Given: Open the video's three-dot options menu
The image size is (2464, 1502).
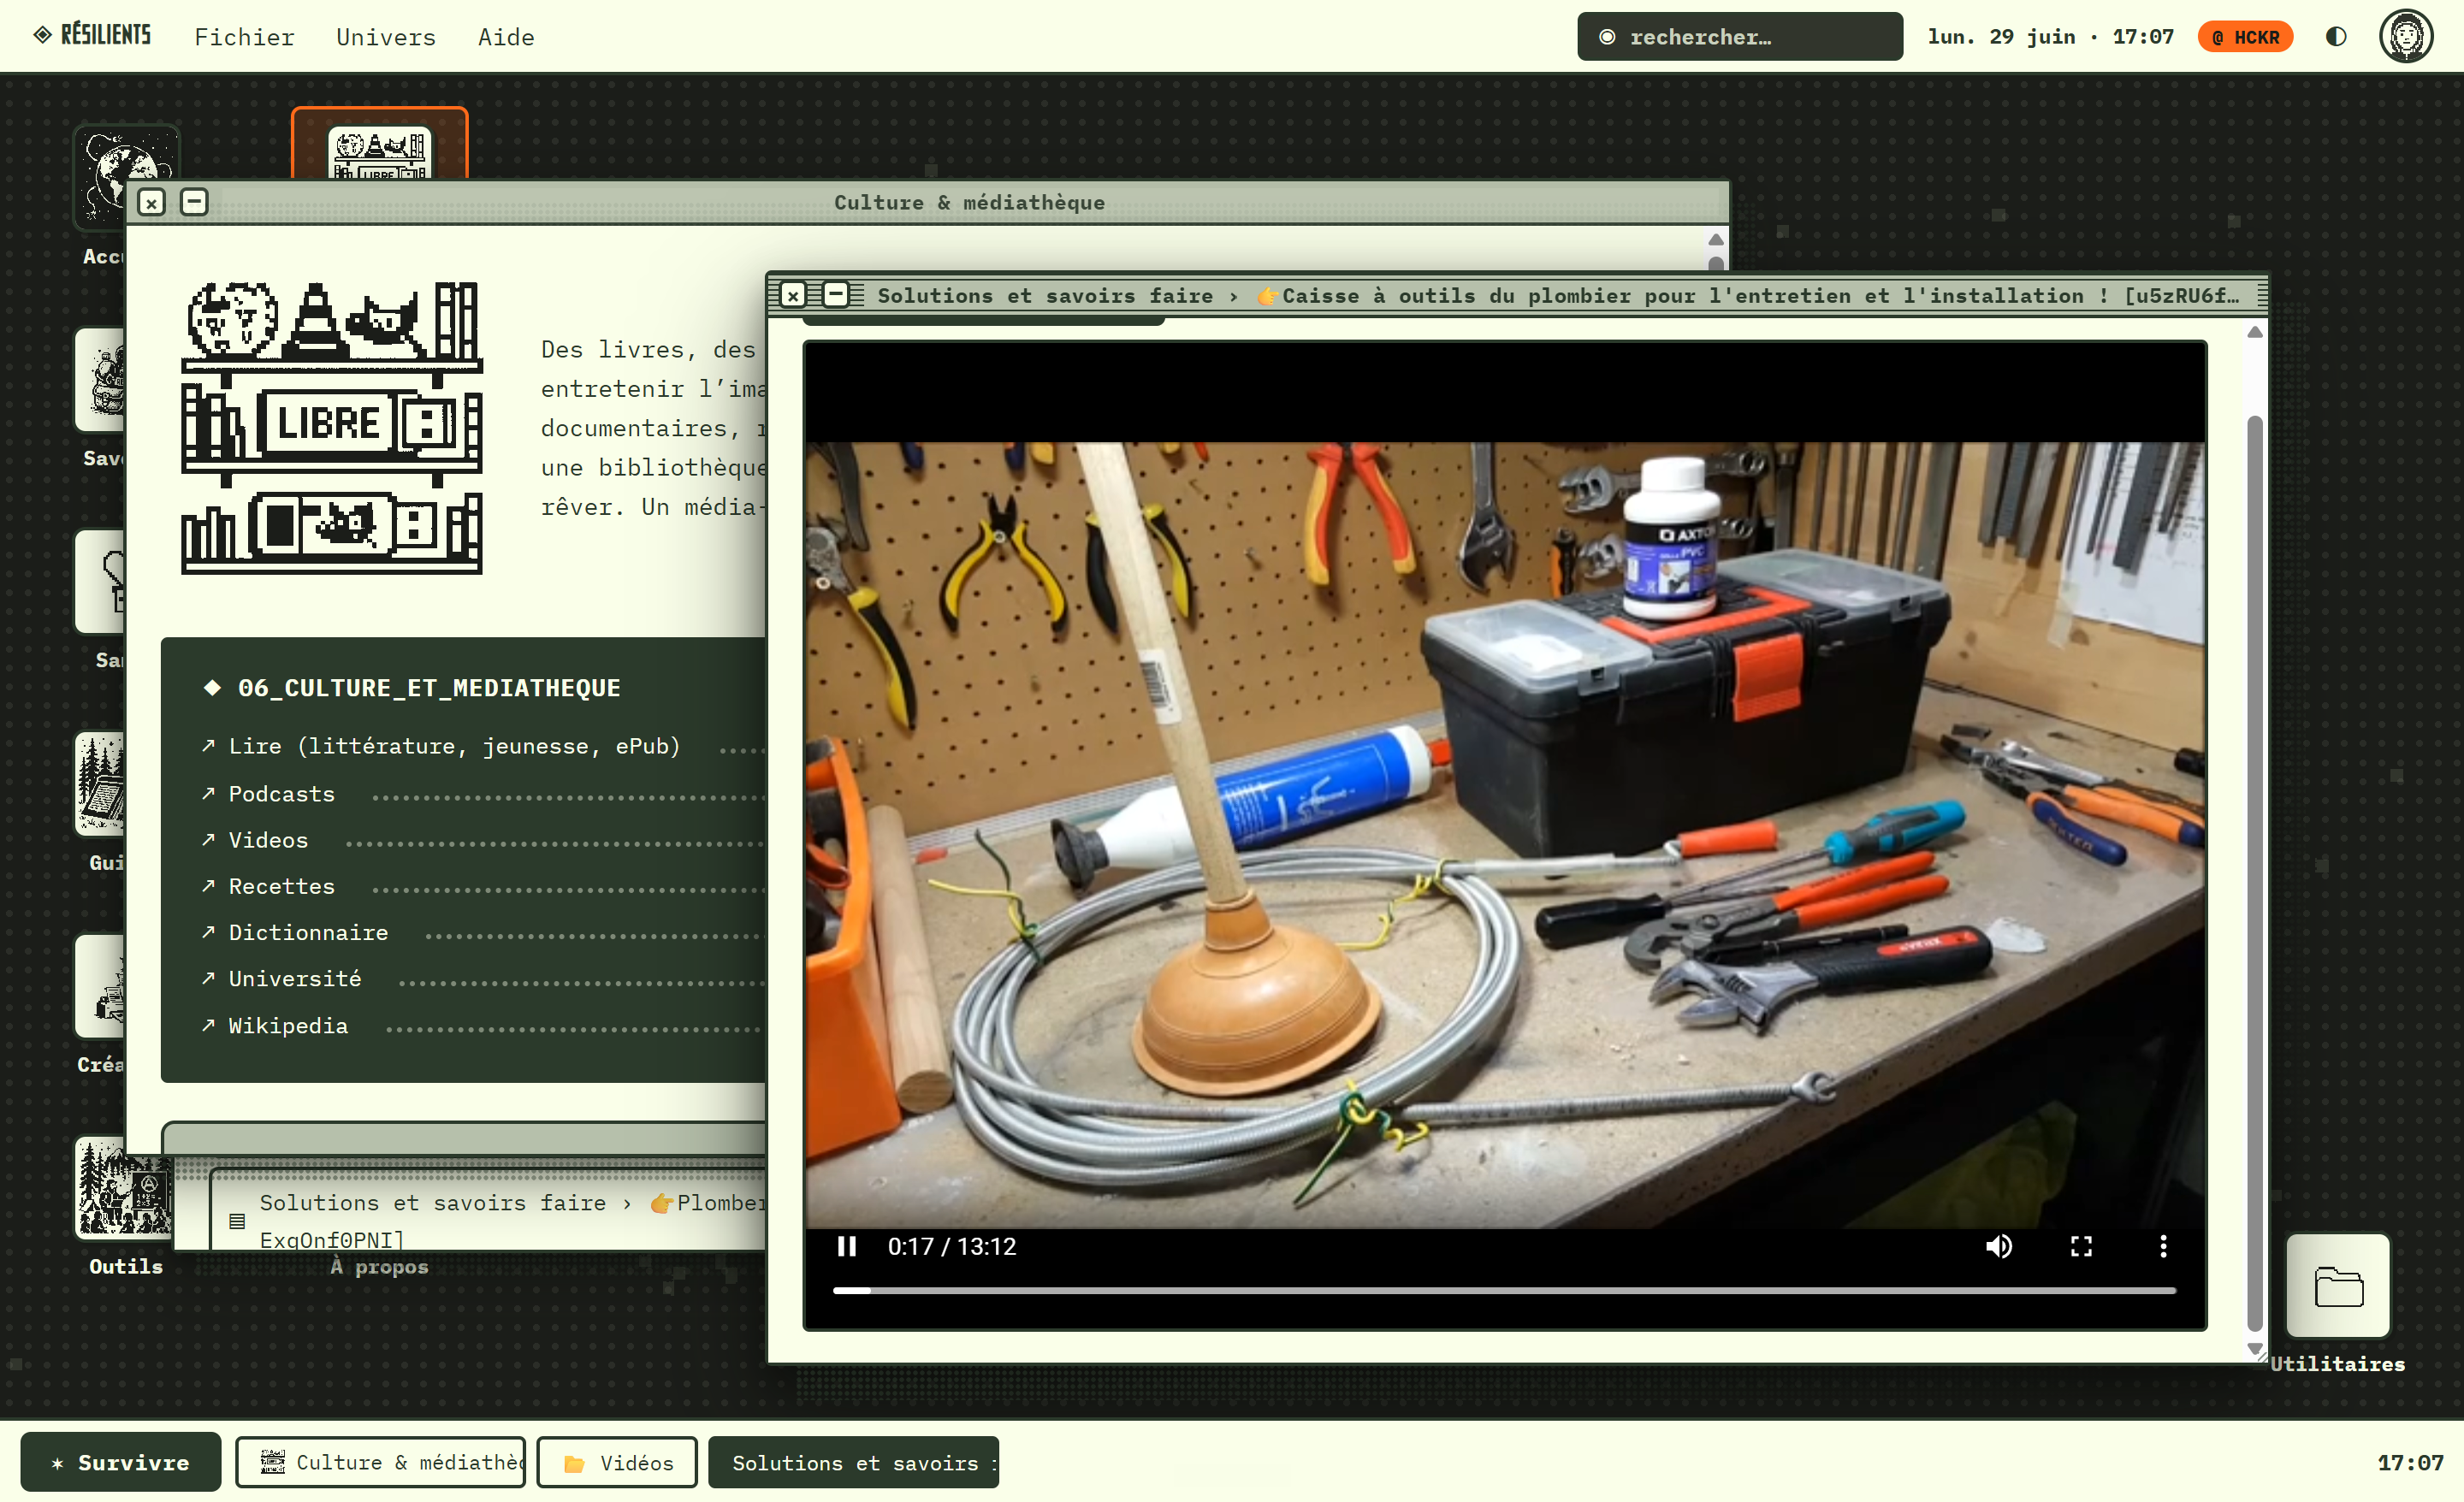Looking at the screenshot, I should 2163,1246.
